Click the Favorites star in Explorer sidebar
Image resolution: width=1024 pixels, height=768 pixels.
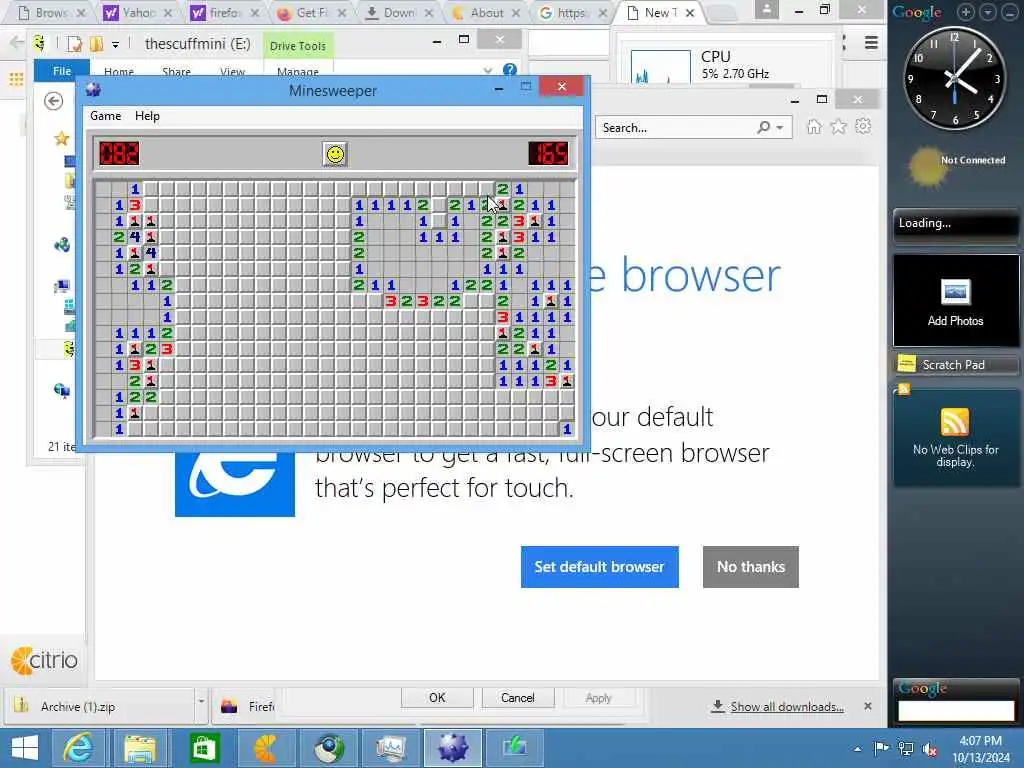coord(62,138)
